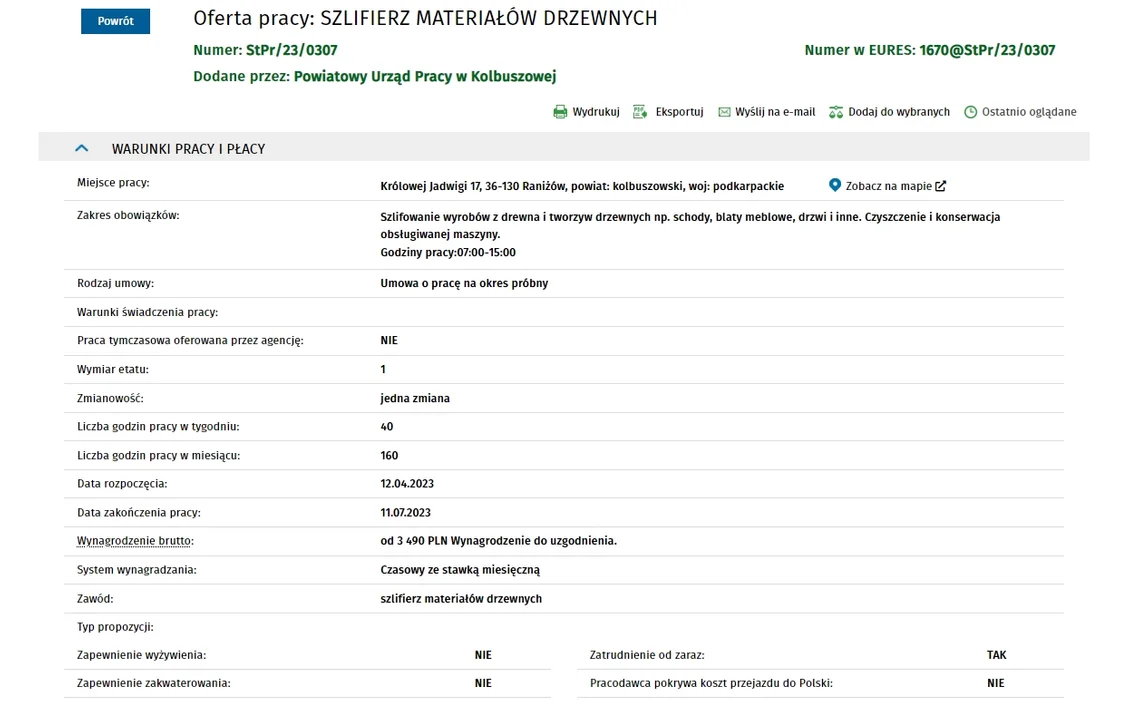Click the Zakres obowiązków label
Screen dimensions: 1139x720
(128, 215)
